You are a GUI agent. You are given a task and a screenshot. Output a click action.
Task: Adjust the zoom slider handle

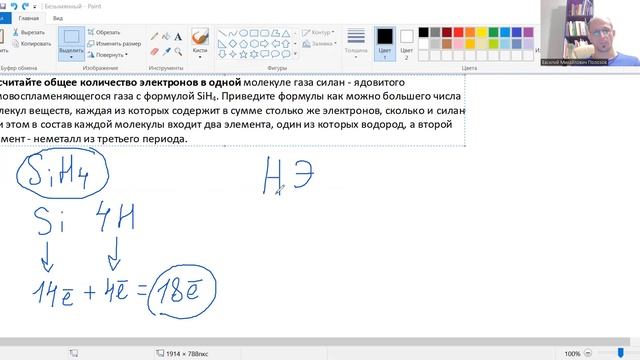click(620, 353)
